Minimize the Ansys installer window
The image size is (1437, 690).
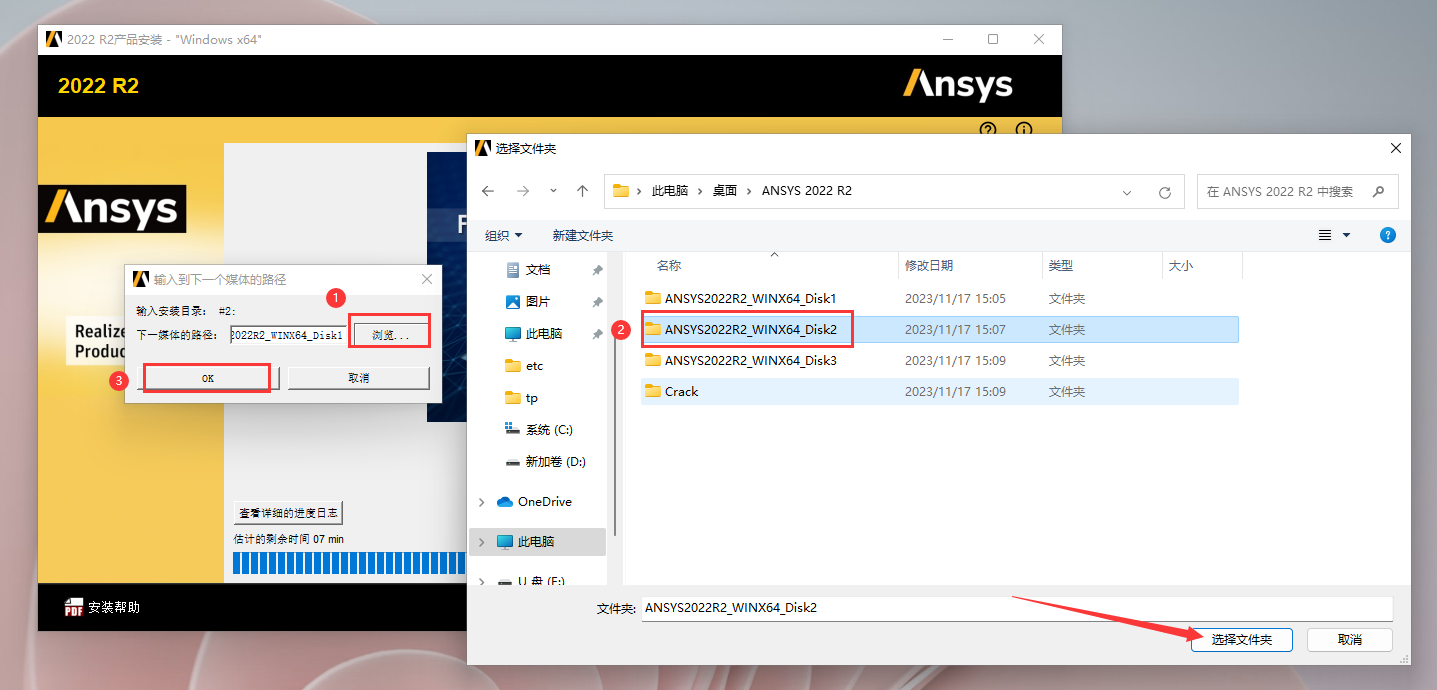tap(948, 39)
